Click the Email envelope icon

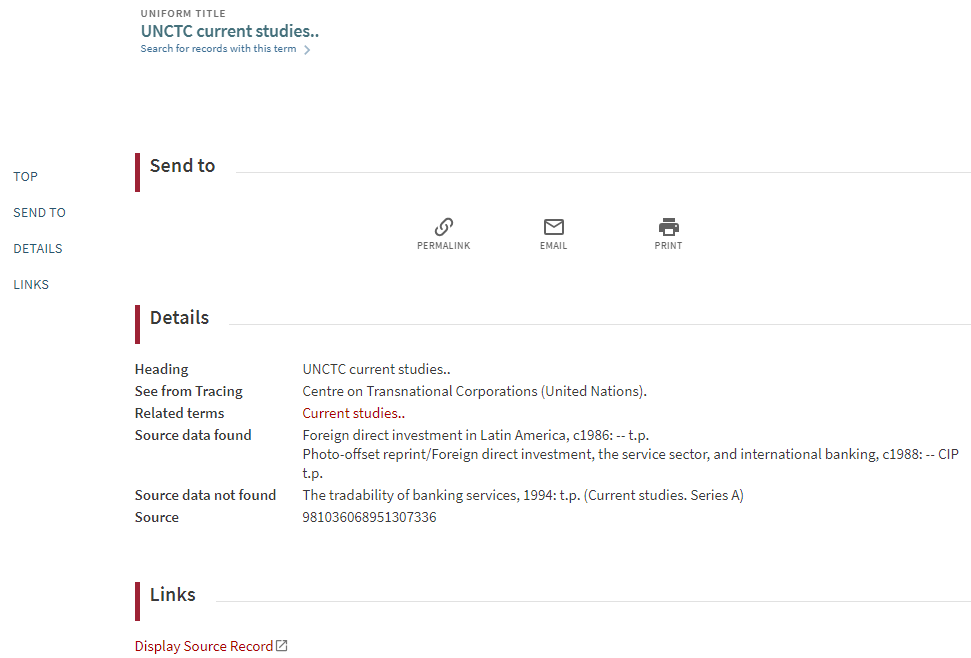click(x=553, y=227)
